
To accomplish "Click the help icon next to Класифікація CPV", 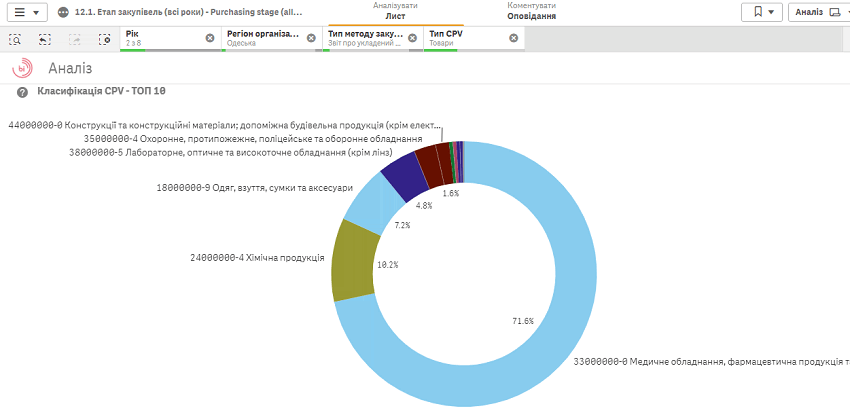I will 22,92.
